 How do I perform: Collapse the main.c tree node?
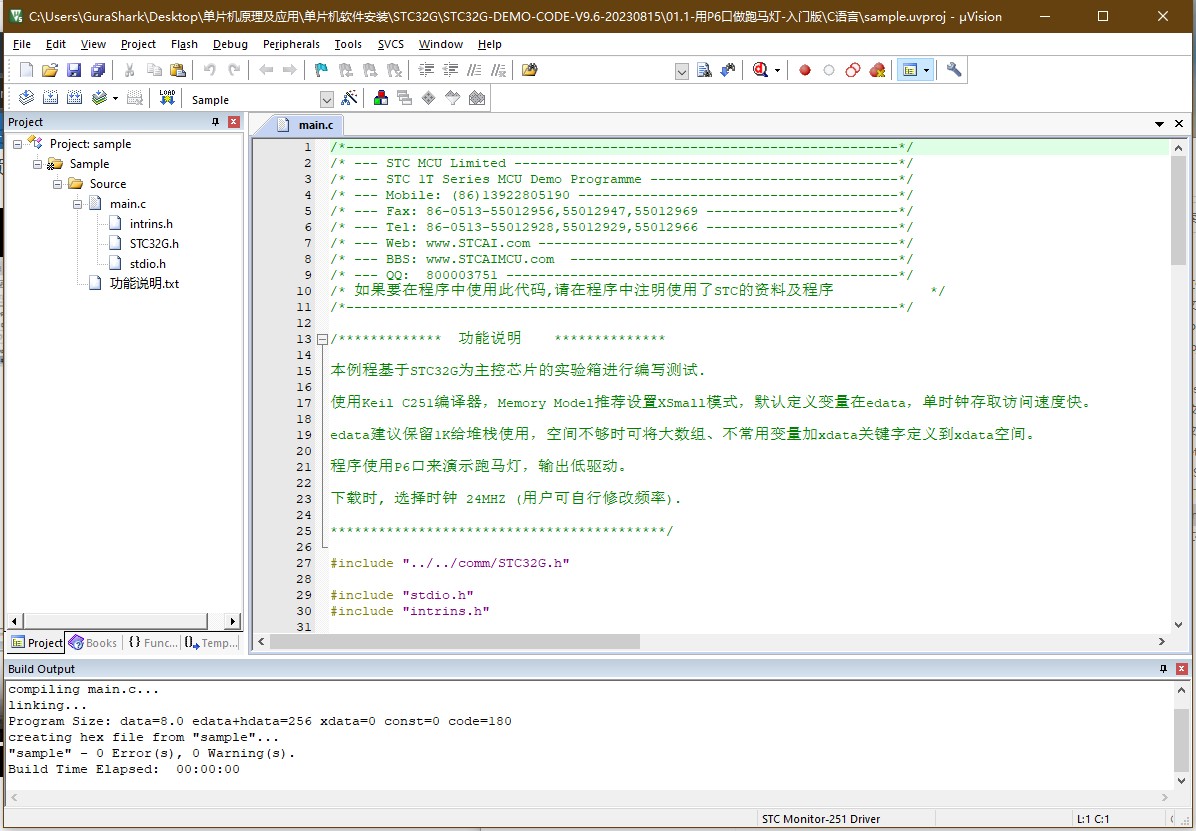pos(77,204)
